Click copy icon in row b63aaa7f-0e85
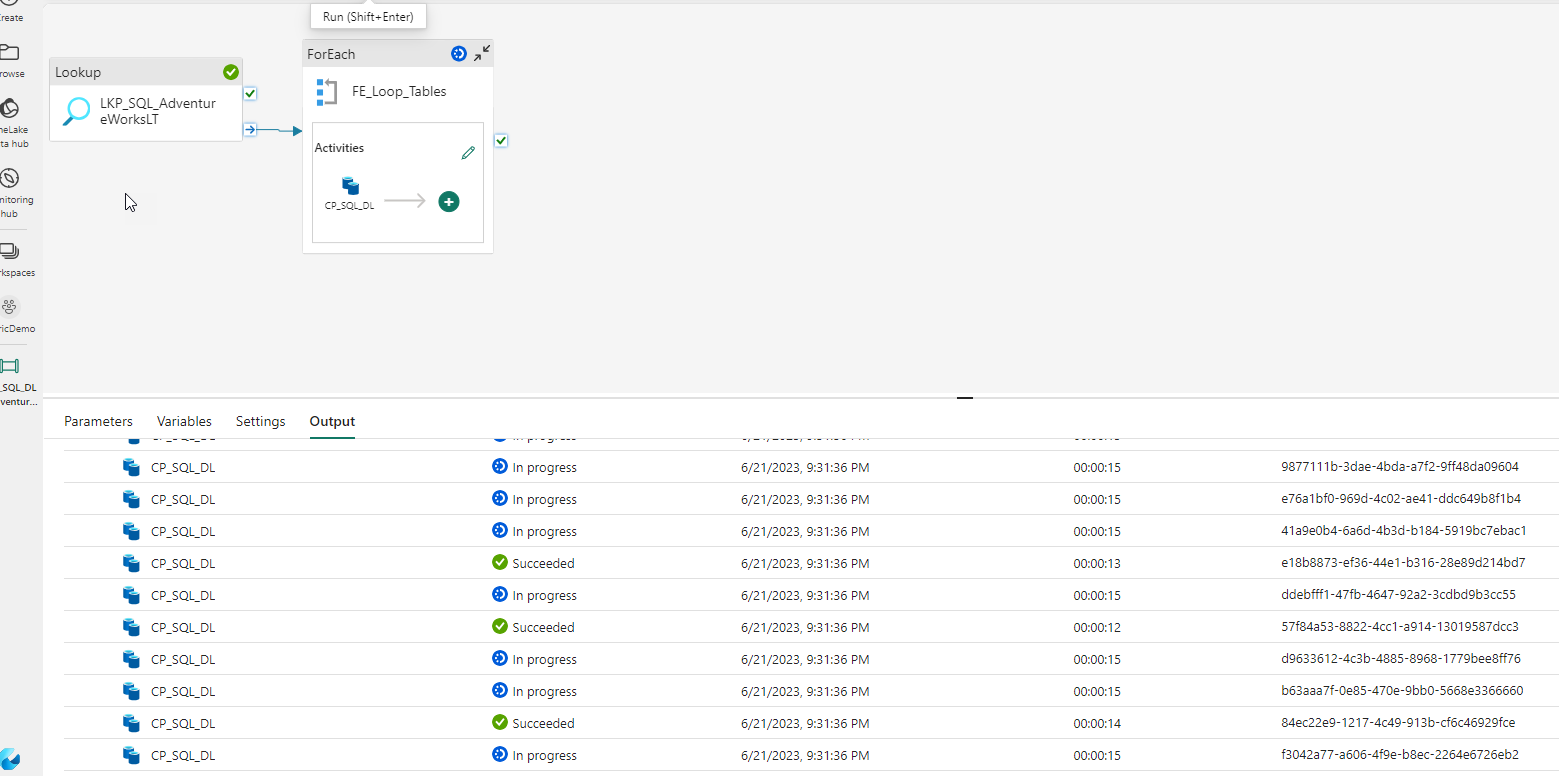1559x776 pixels. pyautogui.click(x=131, y=691)
